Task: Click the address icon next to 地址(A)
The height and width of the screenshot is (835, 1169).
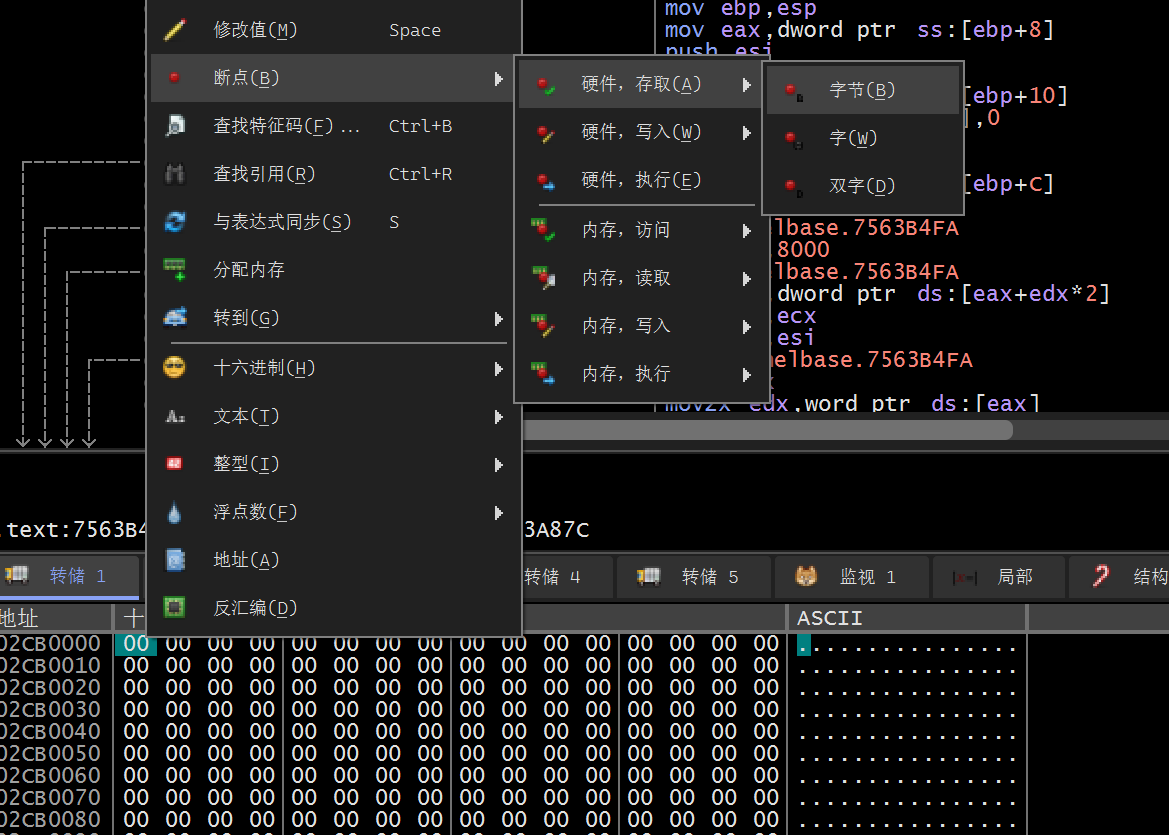Action: [x=174, y=560]
